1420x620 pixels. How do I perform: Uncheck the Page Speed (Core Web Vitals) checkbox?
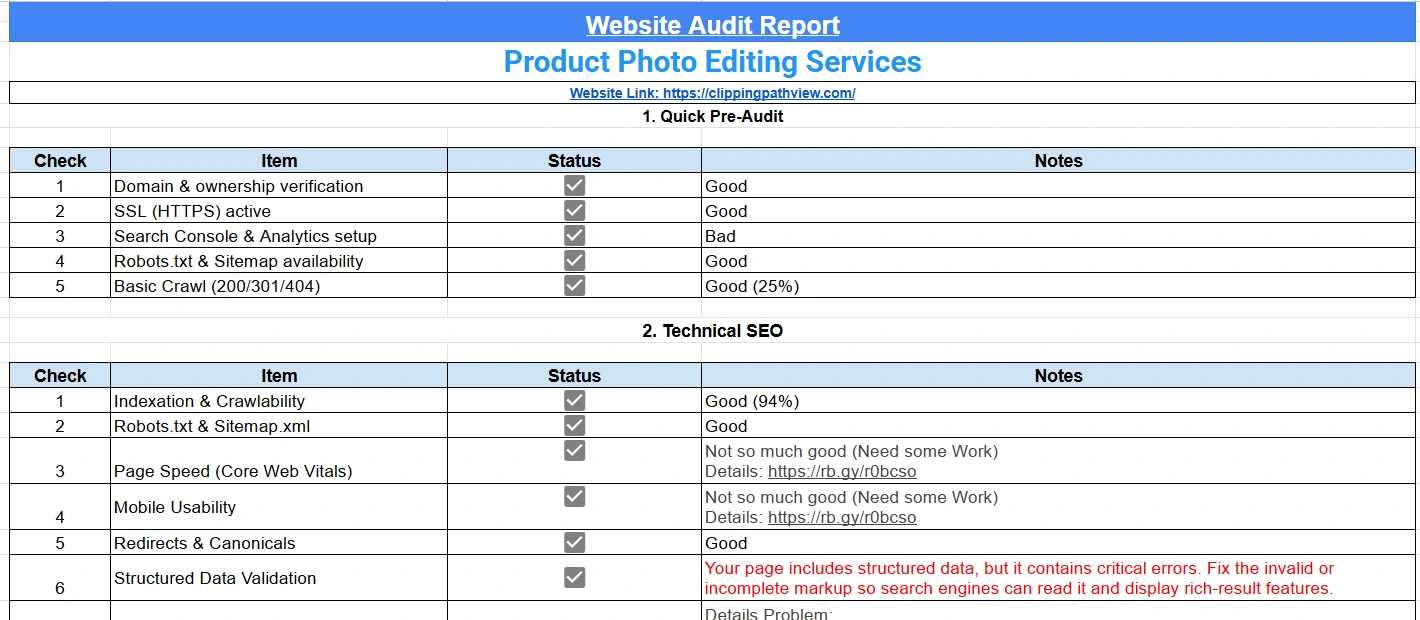[574, 451]
